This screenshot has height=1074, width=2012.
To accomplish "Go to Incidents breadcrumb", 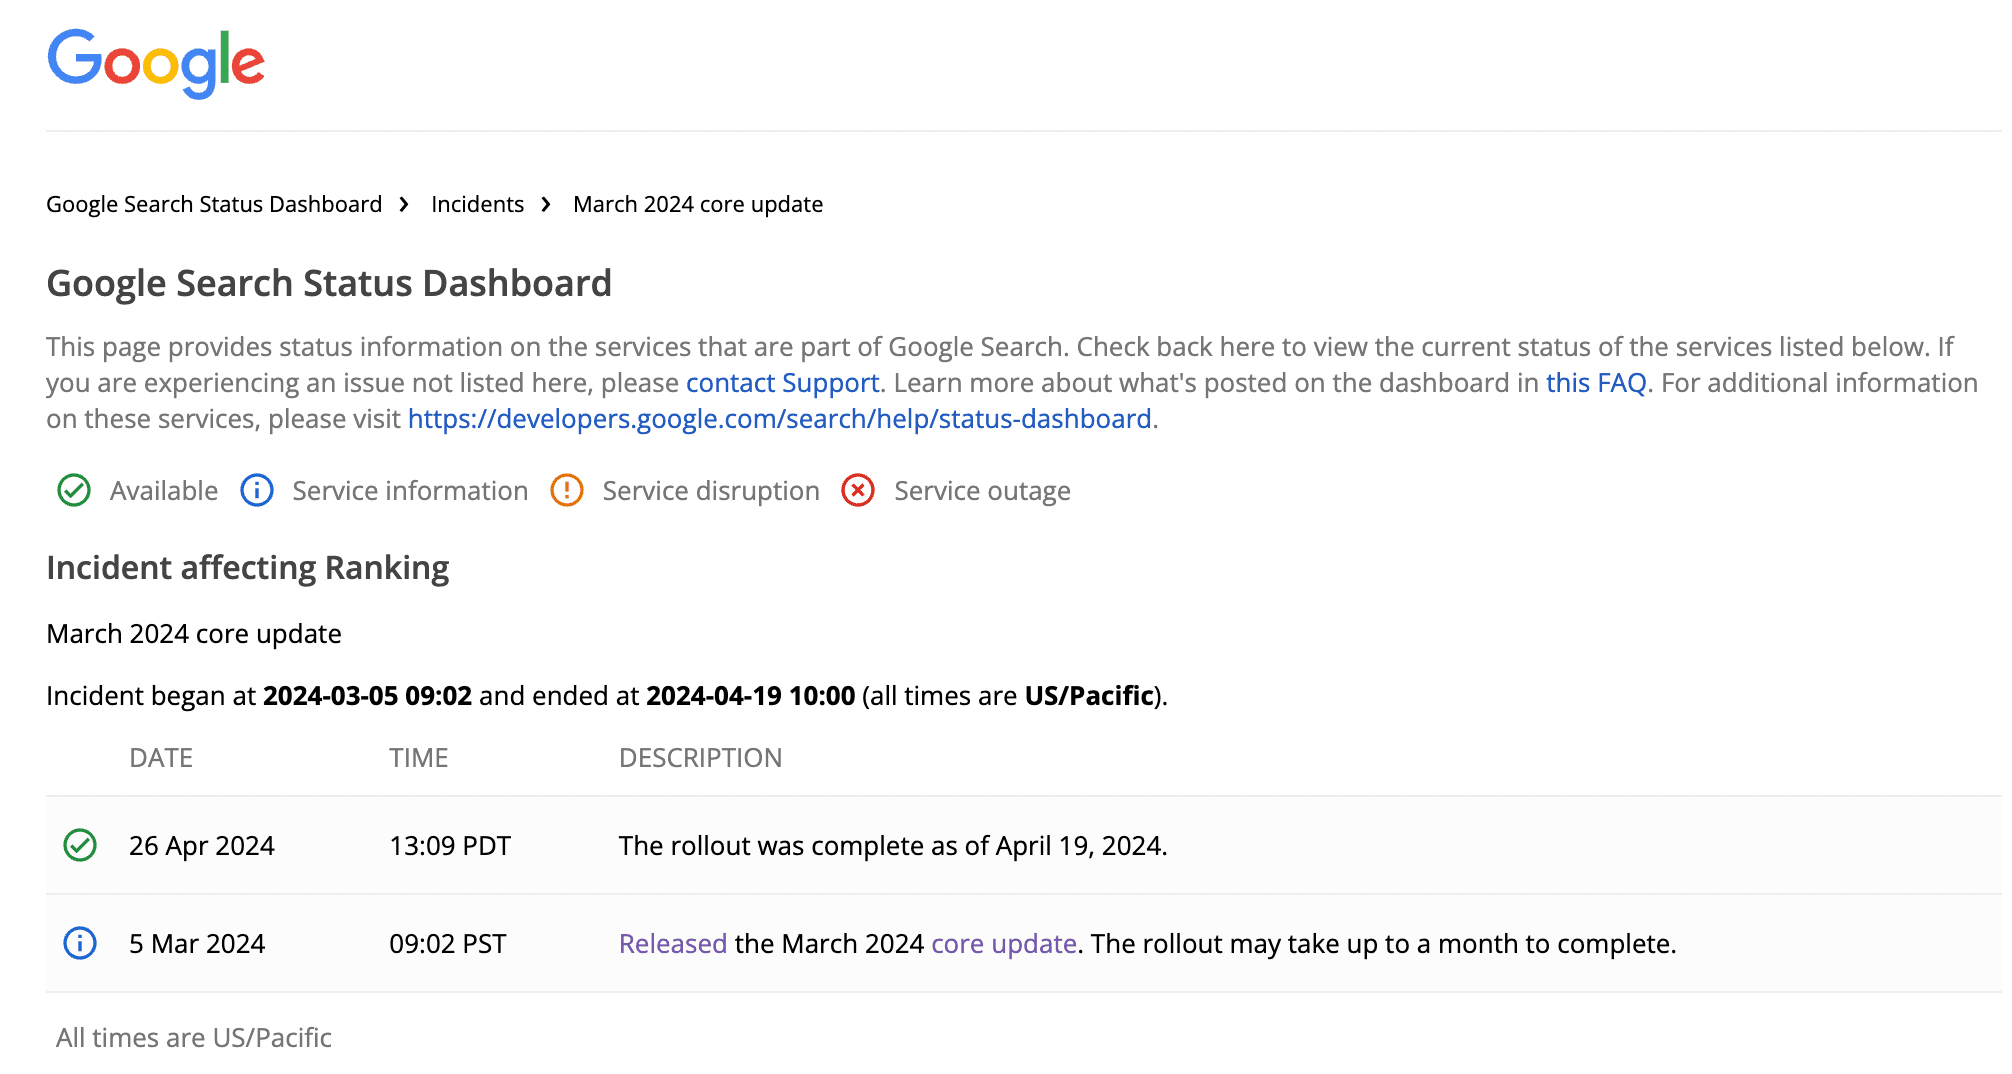I will pos(477,204).
